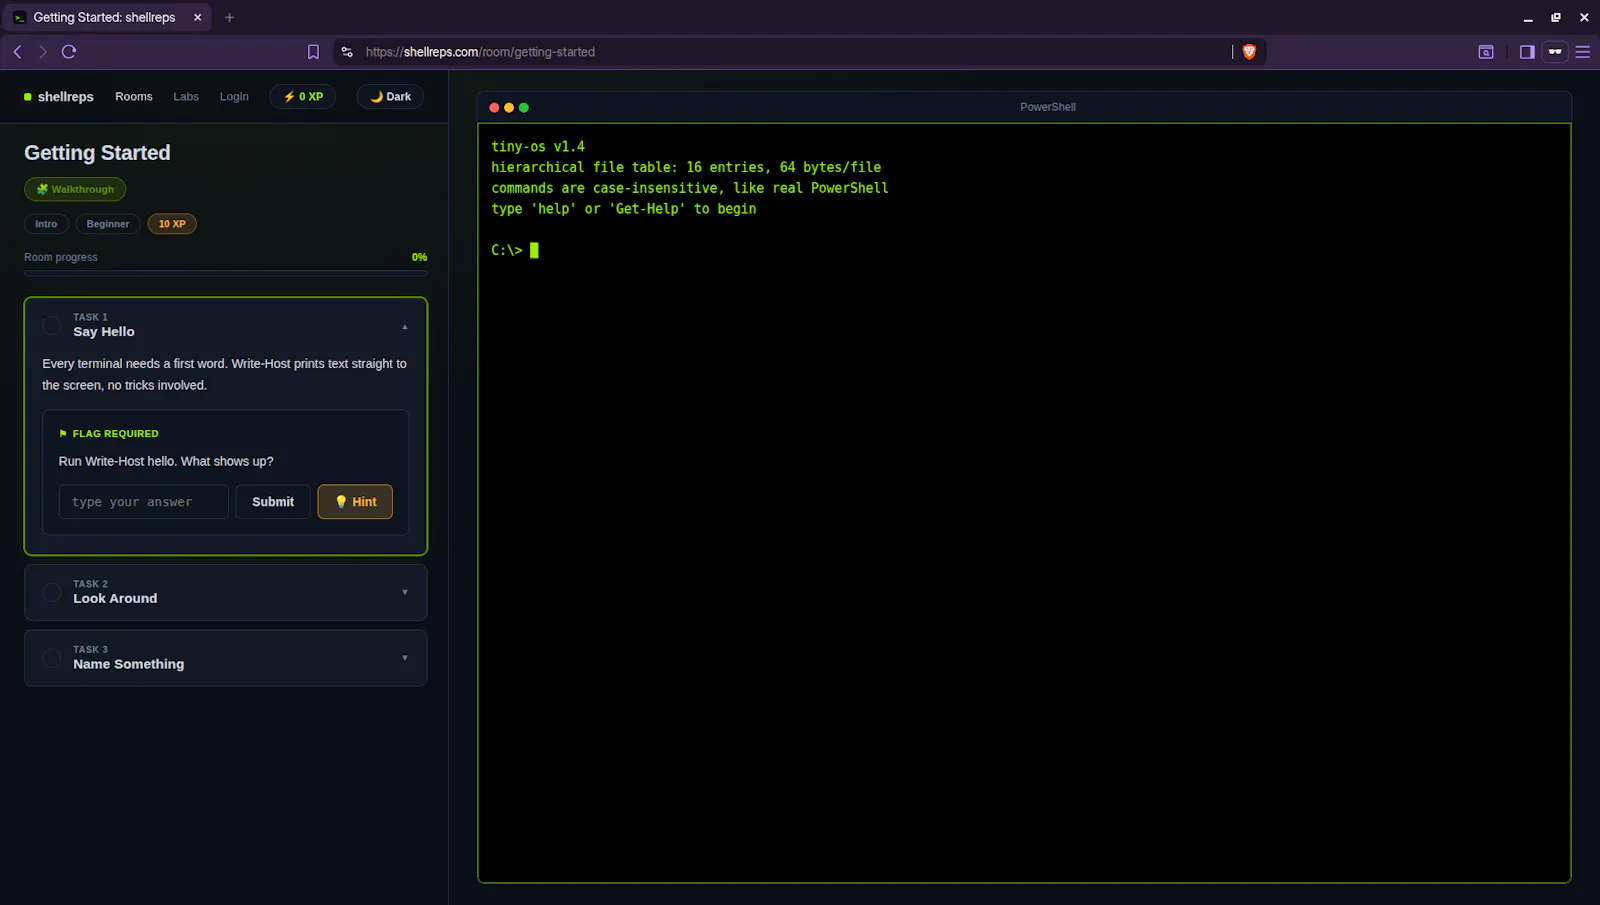Close the Getting Started browser tab

tap(197, 17)
